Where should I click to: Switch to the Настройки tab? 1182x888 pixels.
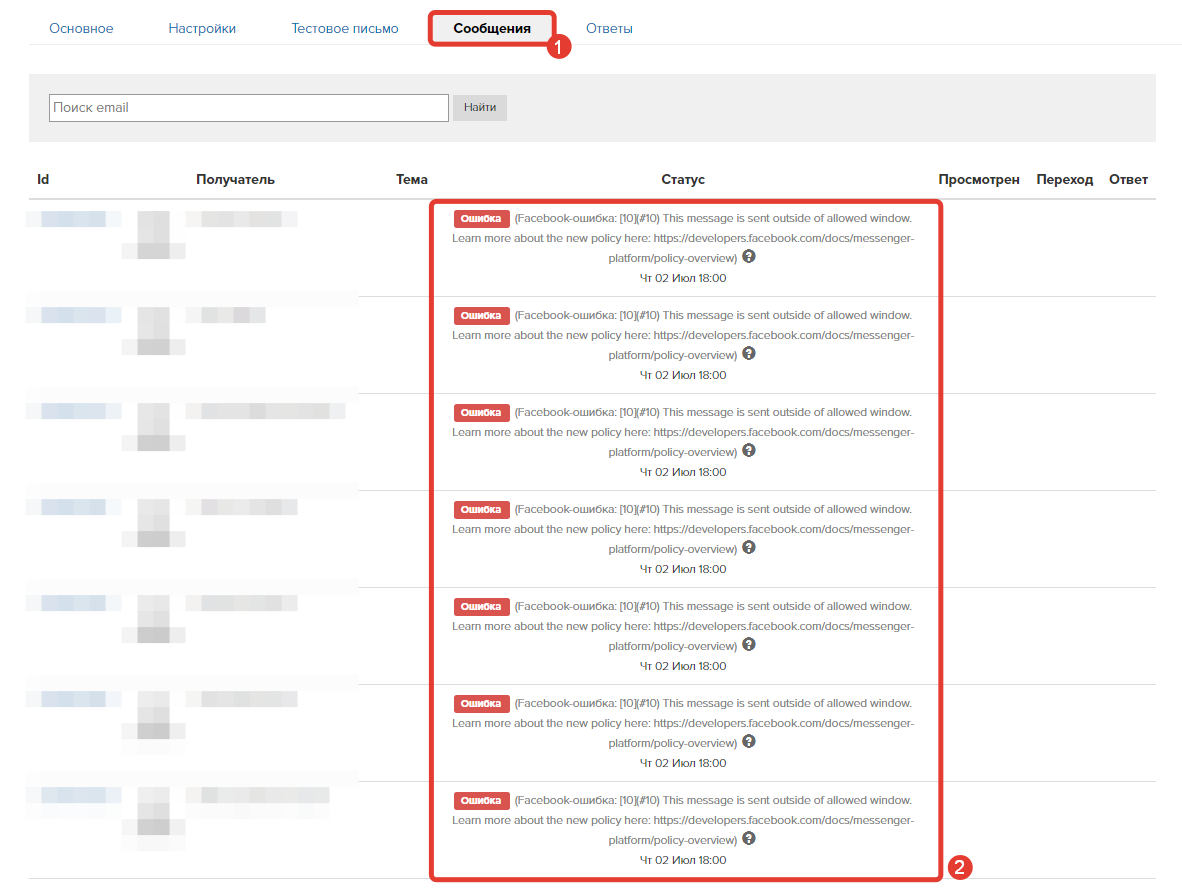click(x=202, y=29)
